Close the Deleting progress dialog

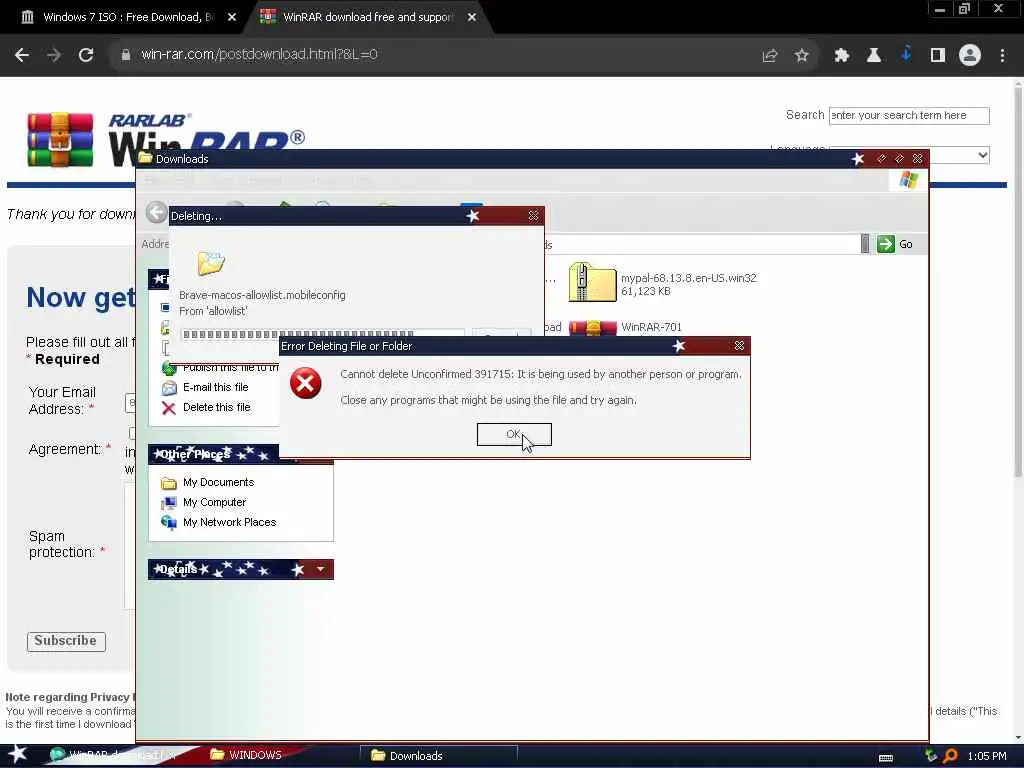tap(534, 216)
